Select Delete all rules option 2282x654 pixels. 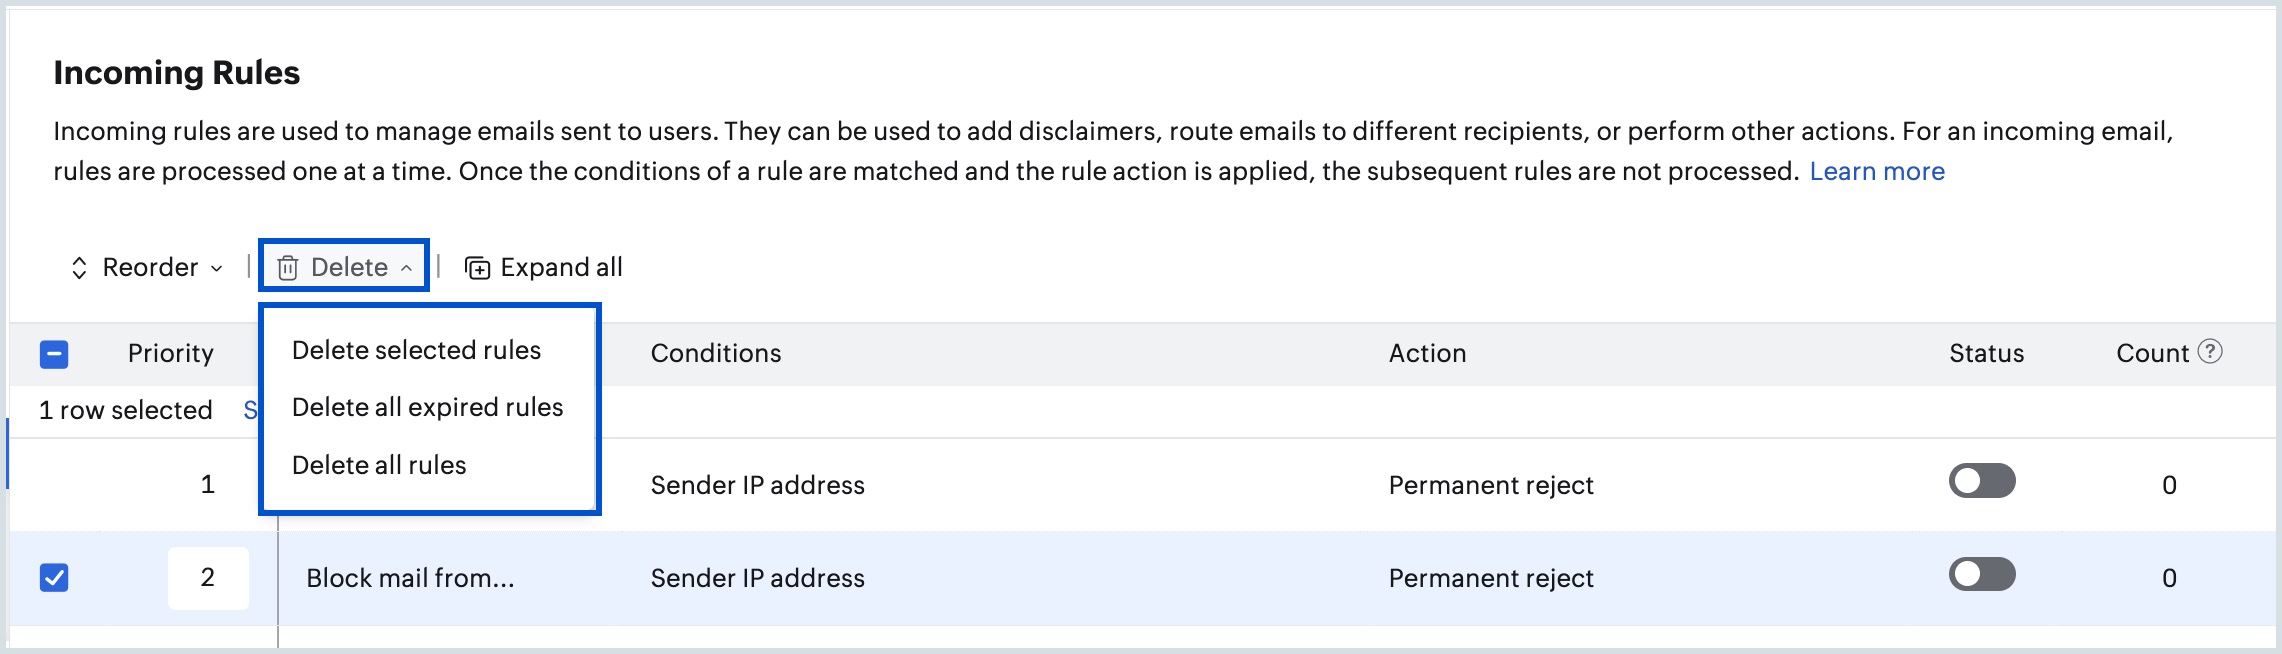(x=379, y=465)
